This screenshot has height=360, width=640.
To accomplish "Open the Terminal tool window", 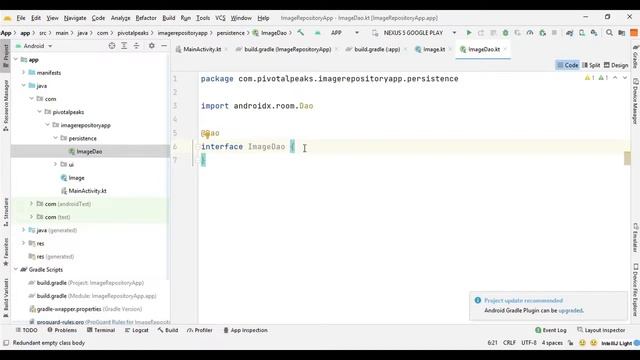I will 101,330.
